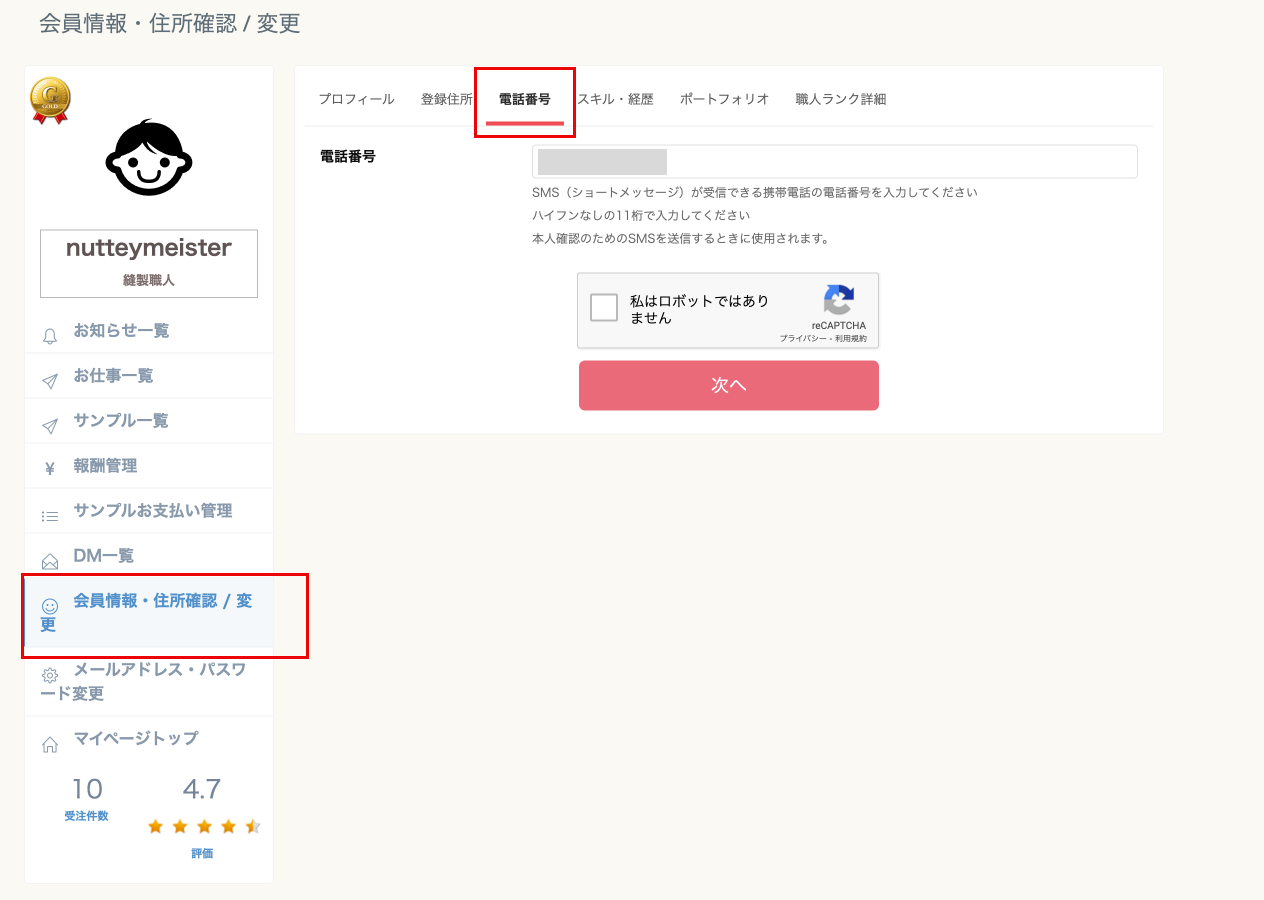Click the 受注件数 label

tap(86, 816)
